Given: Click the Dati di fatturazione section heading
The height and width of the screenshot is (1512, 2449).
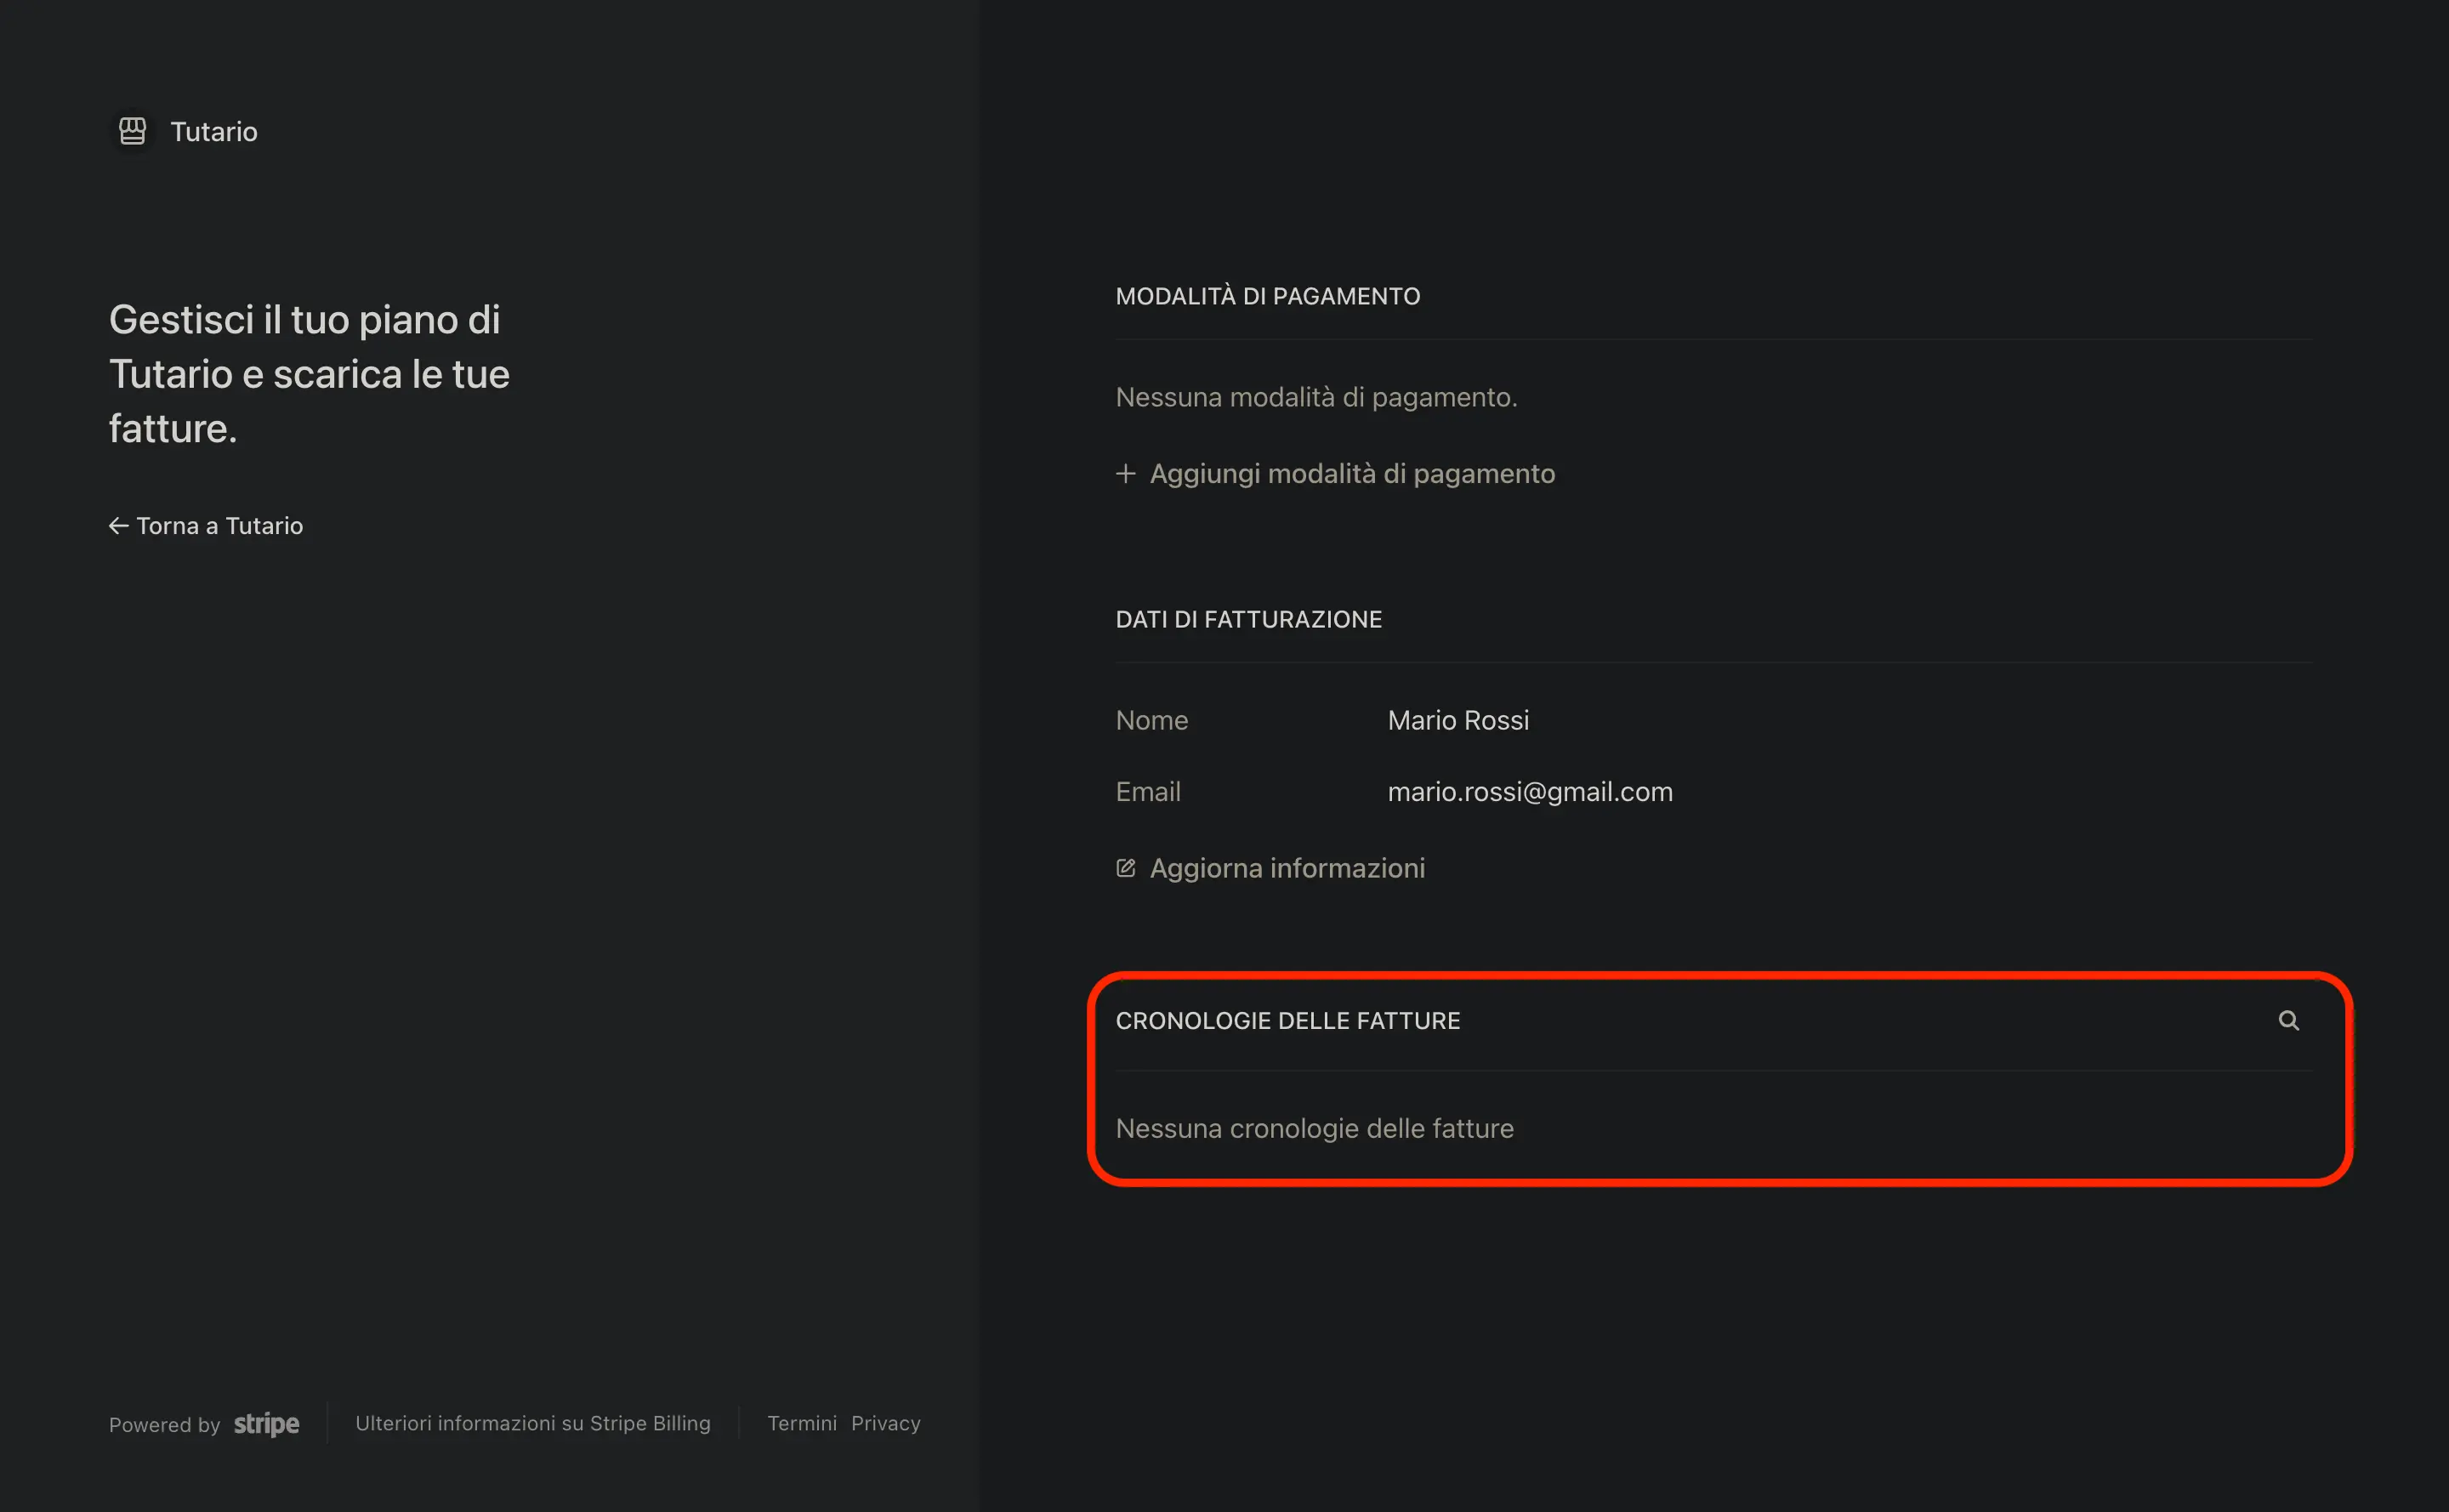Looking at the screenshot, I should pyautogui.click(x=1248, y=619).
